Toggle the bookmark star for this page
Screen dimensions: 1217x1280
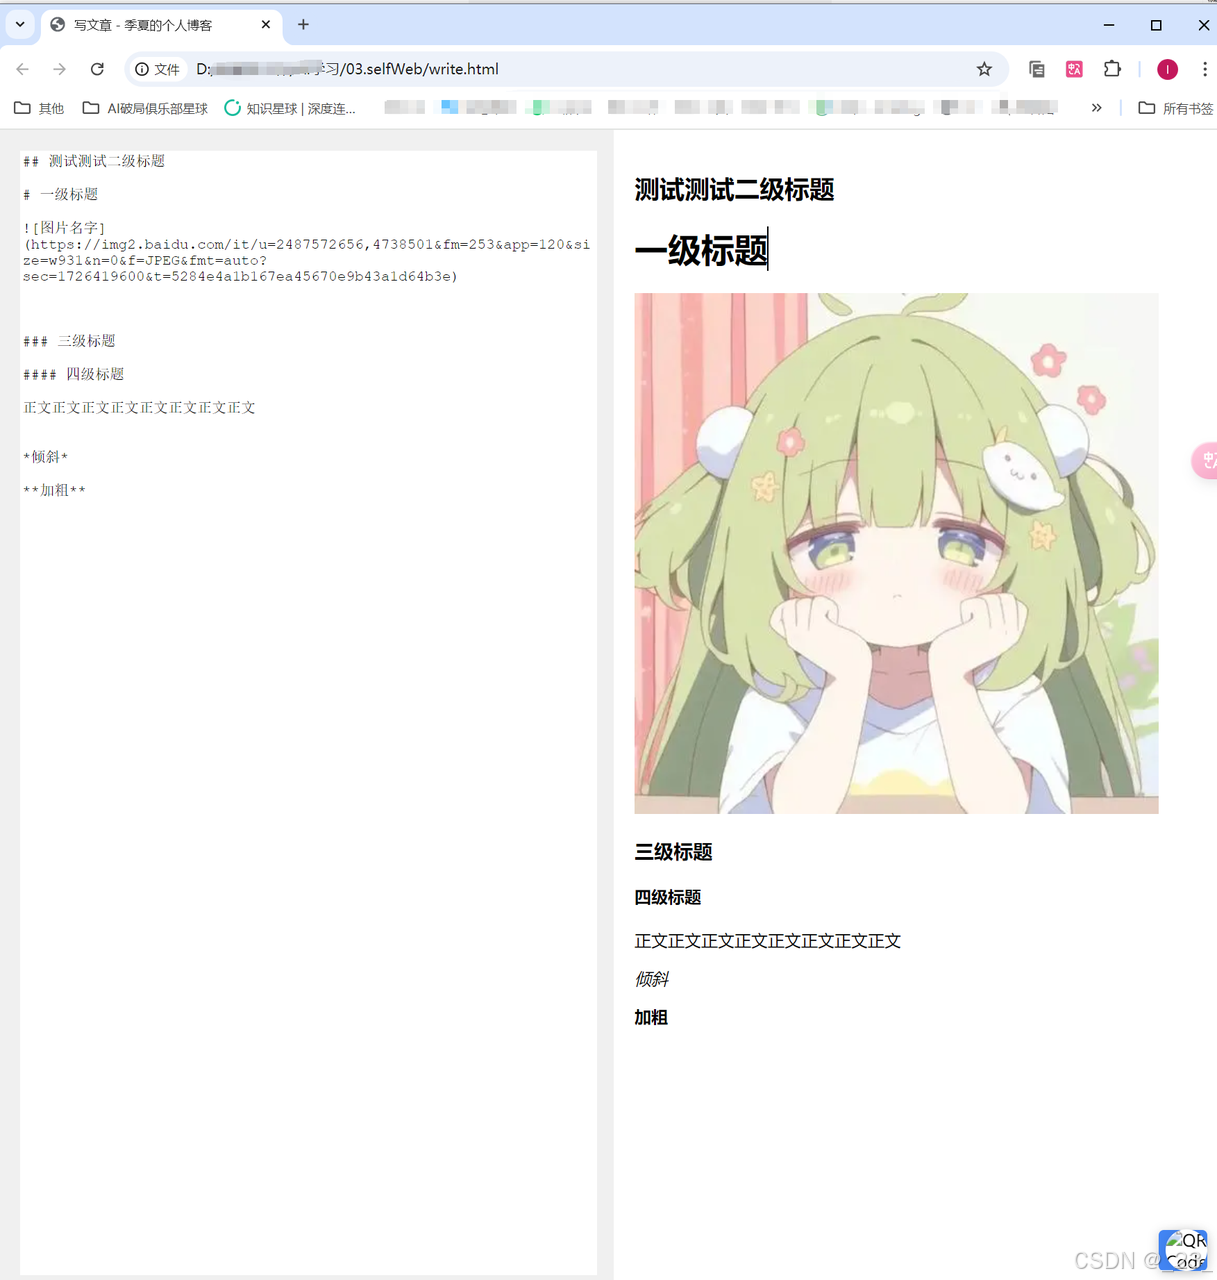984,69
